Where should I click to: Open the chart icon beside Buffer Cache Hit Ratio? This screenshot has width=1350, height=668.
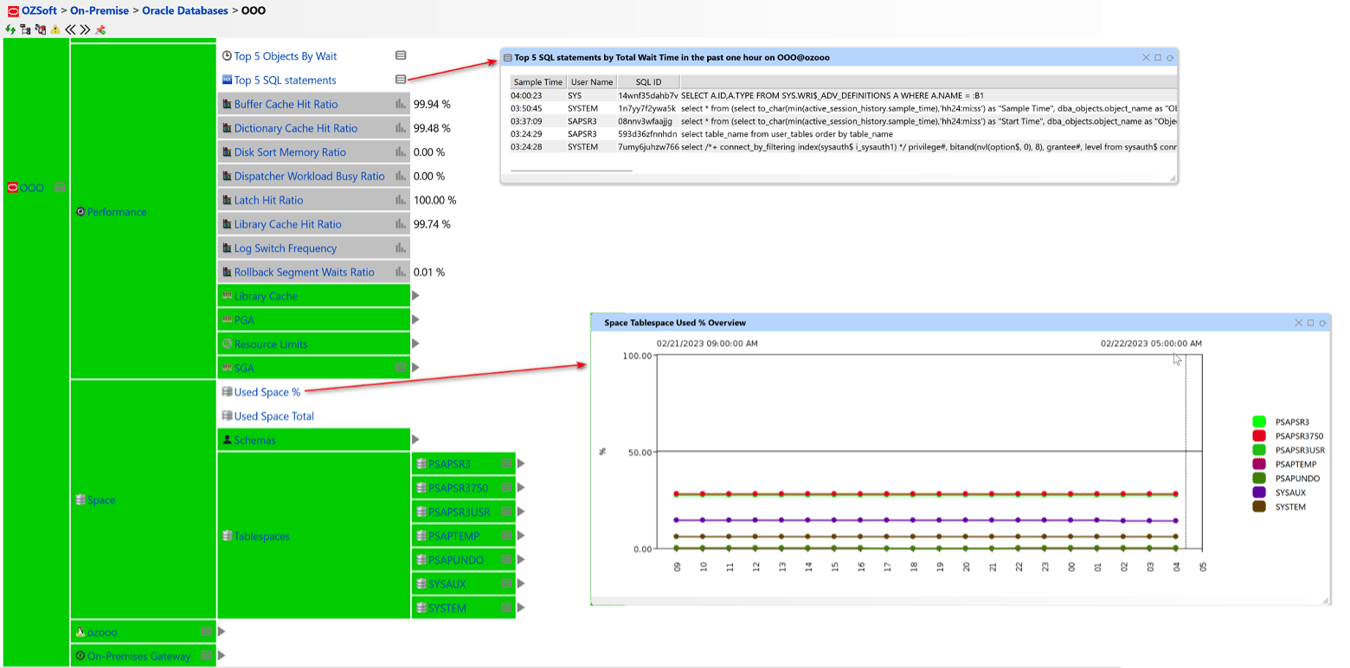(401, 104)
